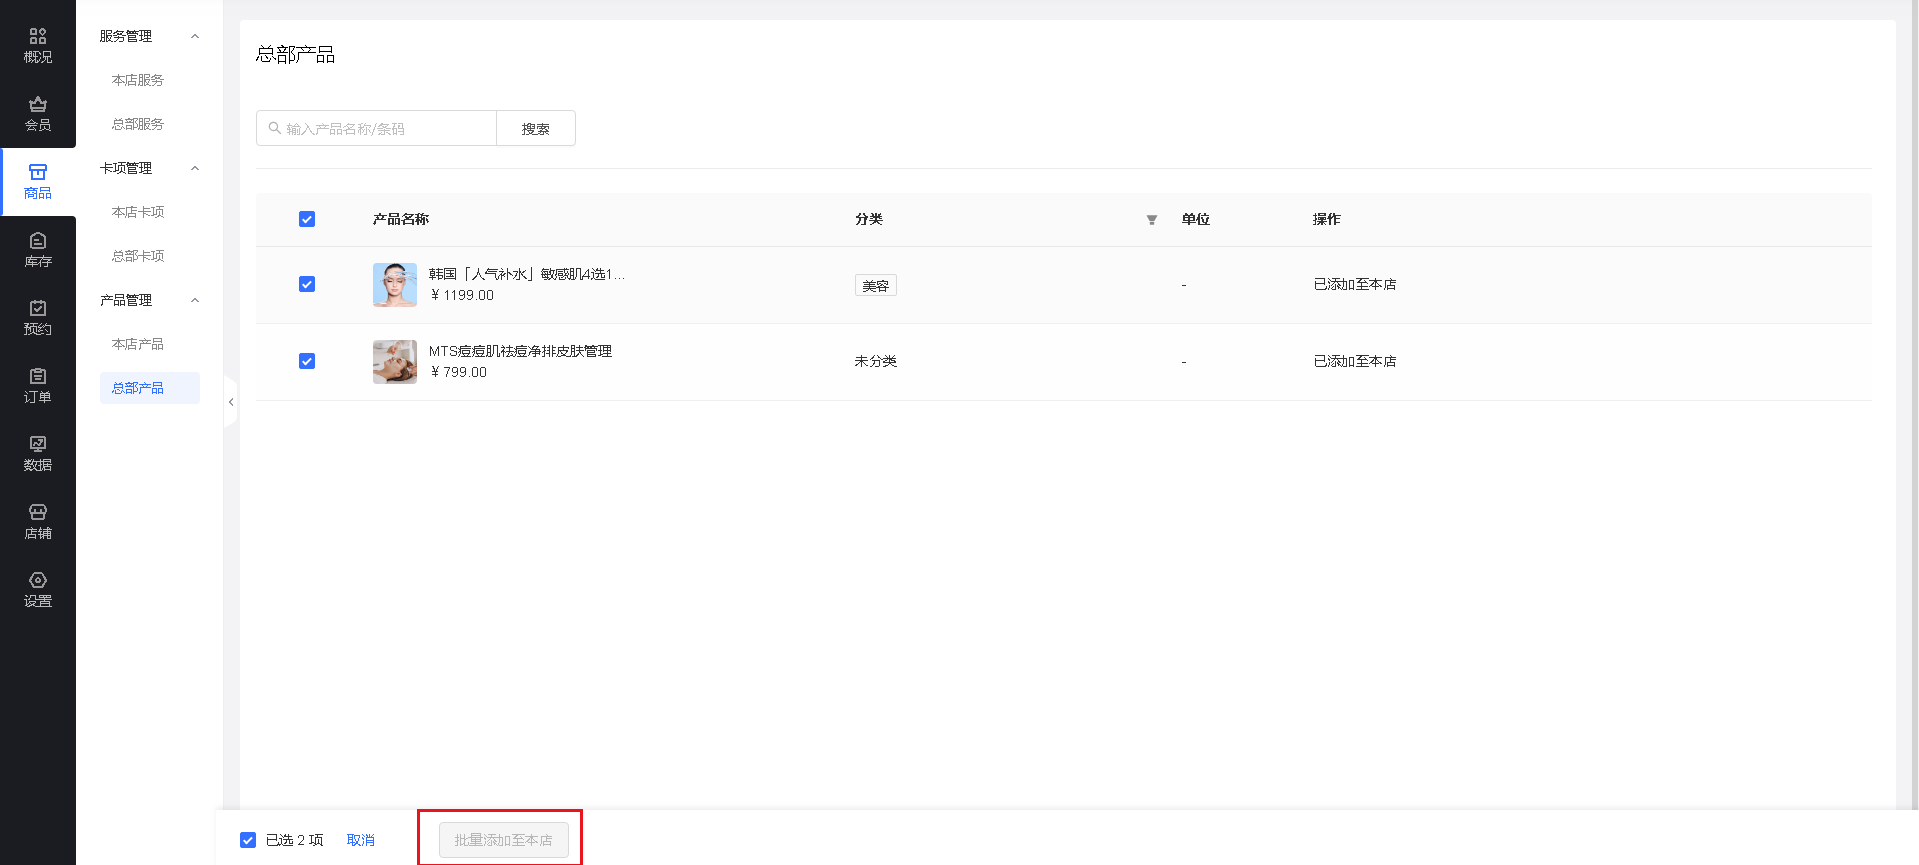
Task: Go to 总部服务 menu item
Action: coord(138,124)
